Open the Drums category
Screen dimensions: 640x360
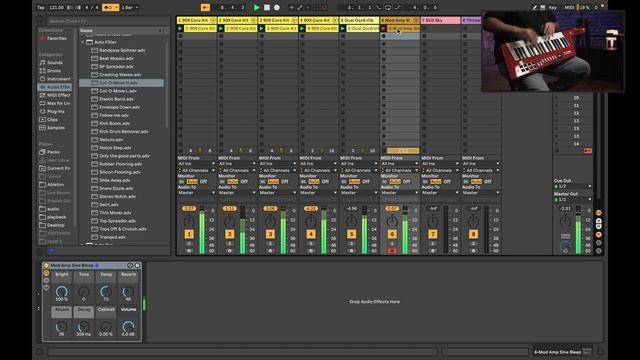click(53, 71)
